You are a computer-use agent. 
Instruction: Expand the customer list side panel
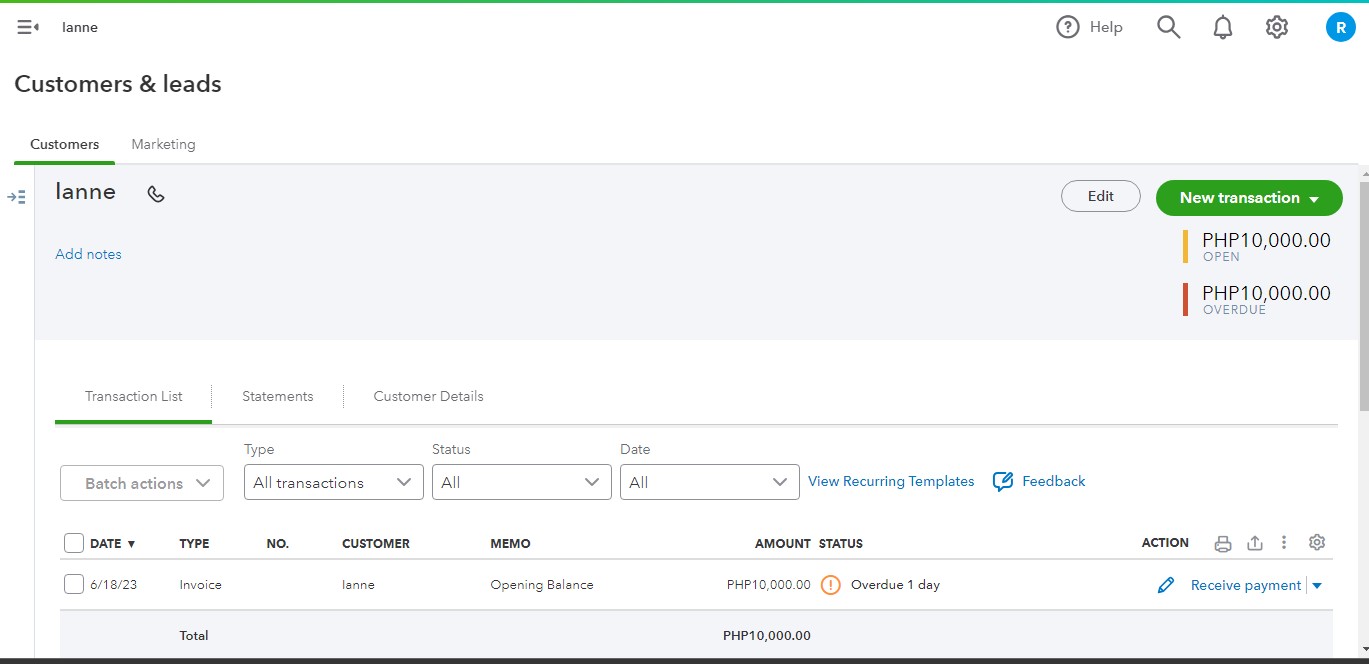16,197
